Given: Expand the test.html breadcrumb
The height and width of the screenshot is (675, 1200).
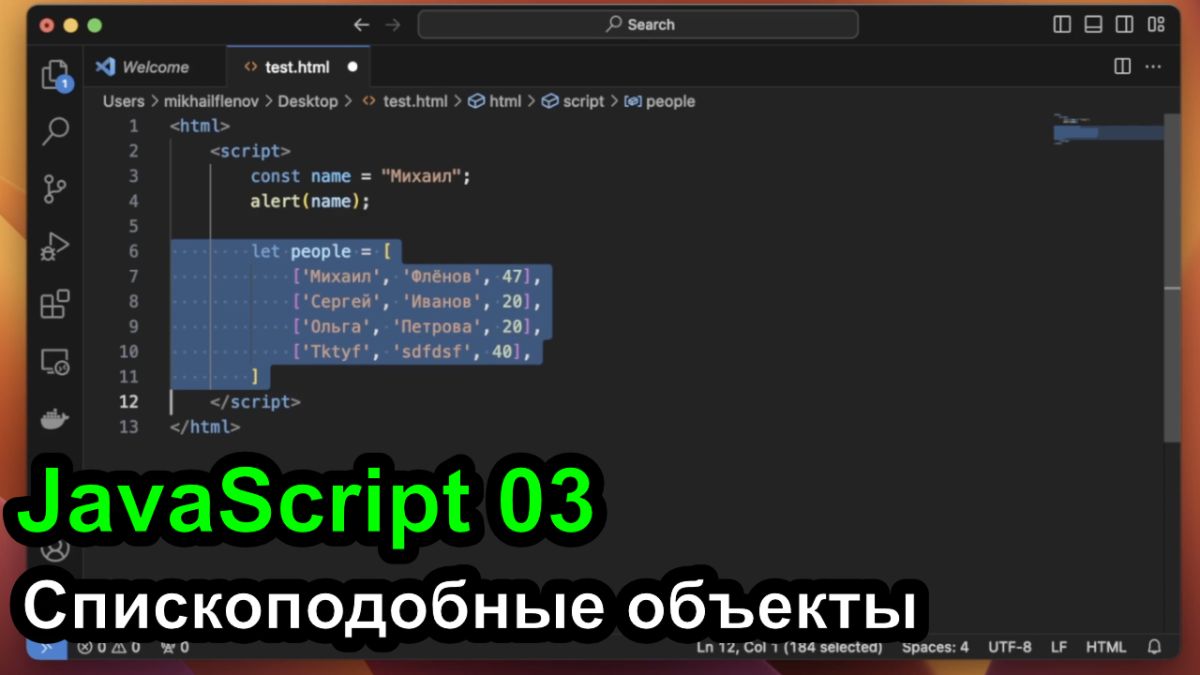Looking at the screenshot, I should [404, 101].
